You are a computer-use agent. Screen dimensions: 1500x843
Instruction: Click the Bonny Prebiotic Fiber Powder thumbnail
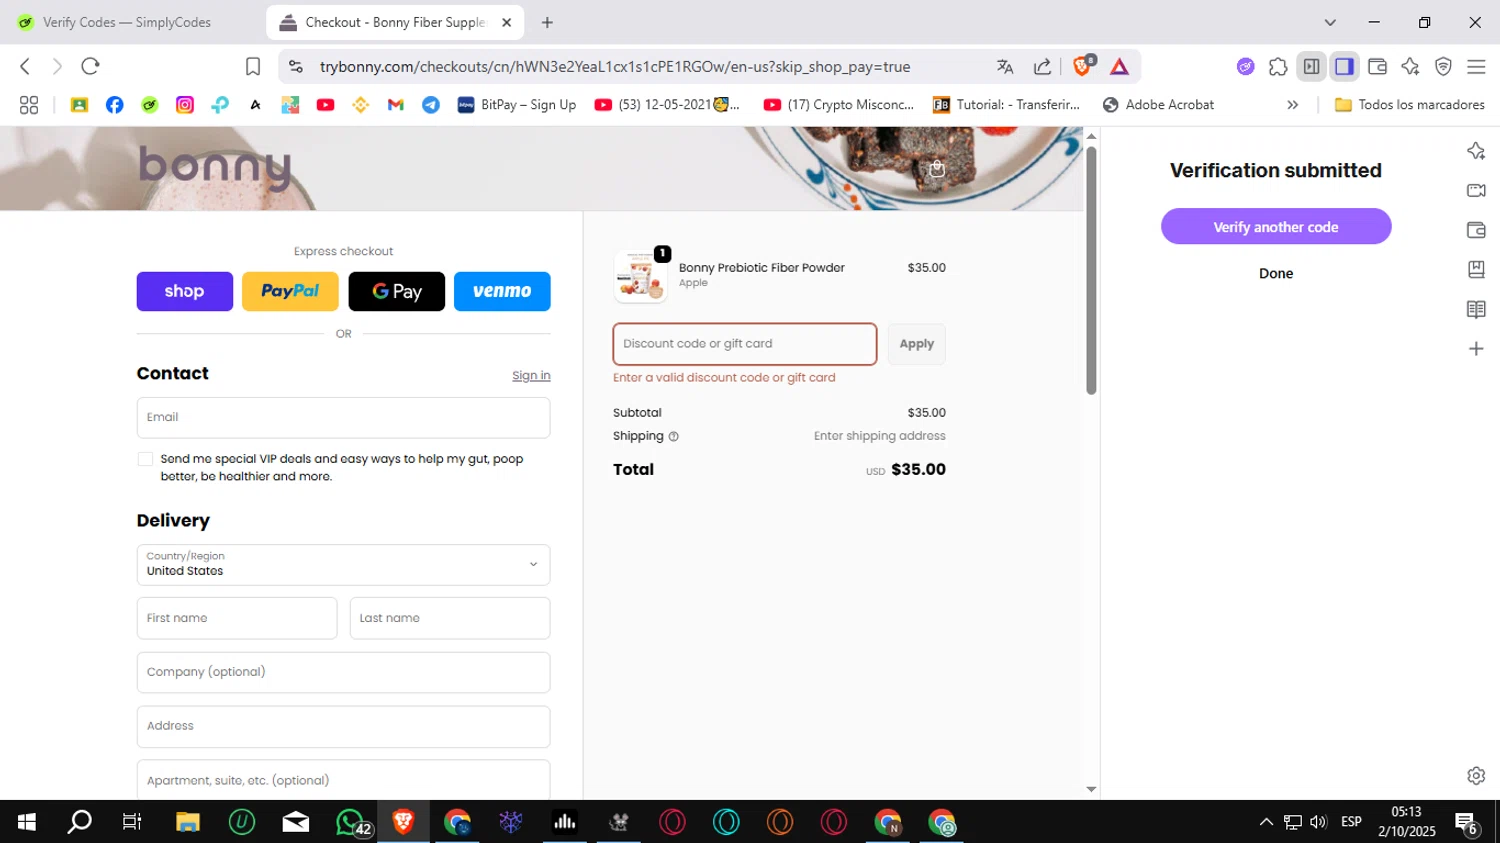point(640,275)
